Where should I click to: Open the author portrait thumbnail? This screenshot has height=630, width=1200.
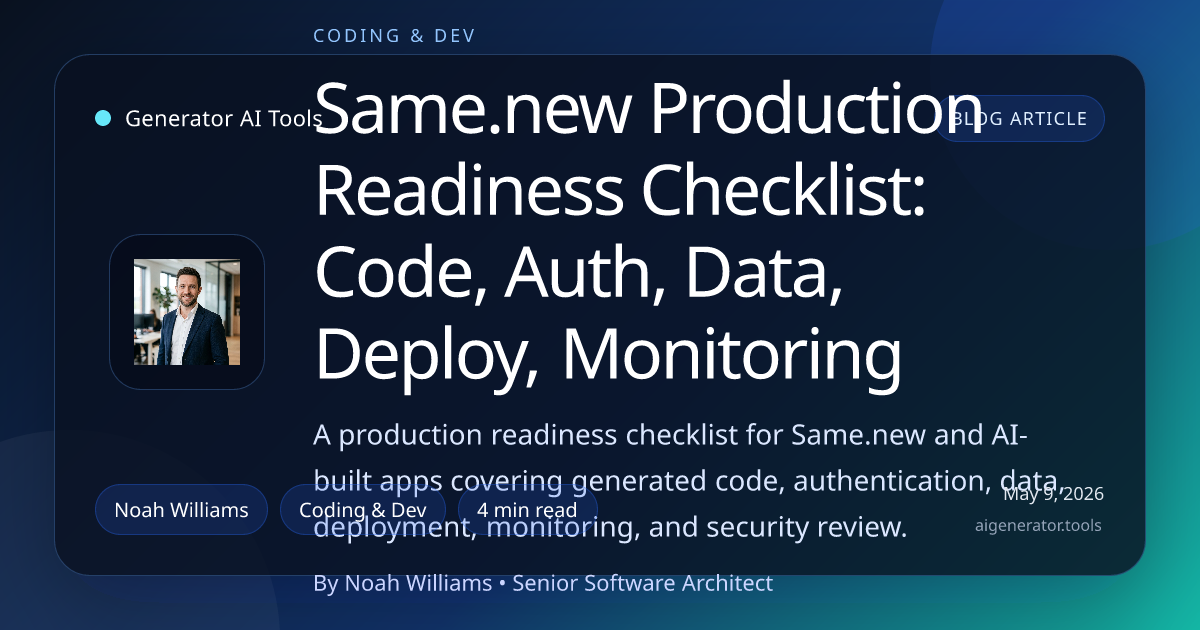(x=187, y=312)
